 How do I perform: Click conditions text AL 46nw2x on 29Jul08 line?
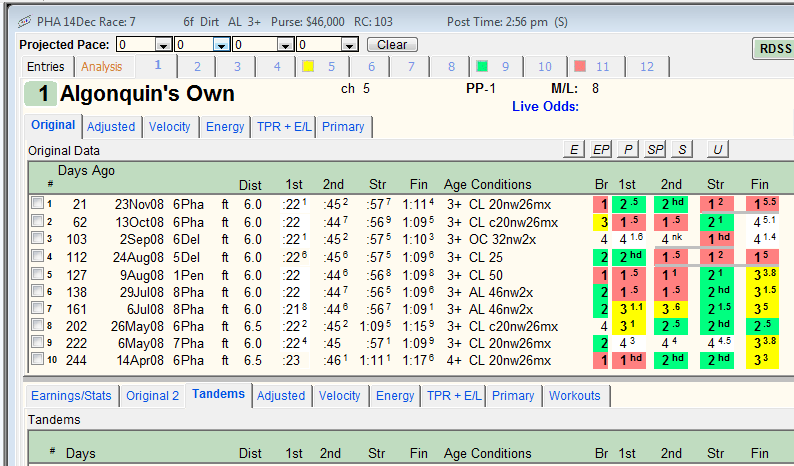[x=501, y=292]
